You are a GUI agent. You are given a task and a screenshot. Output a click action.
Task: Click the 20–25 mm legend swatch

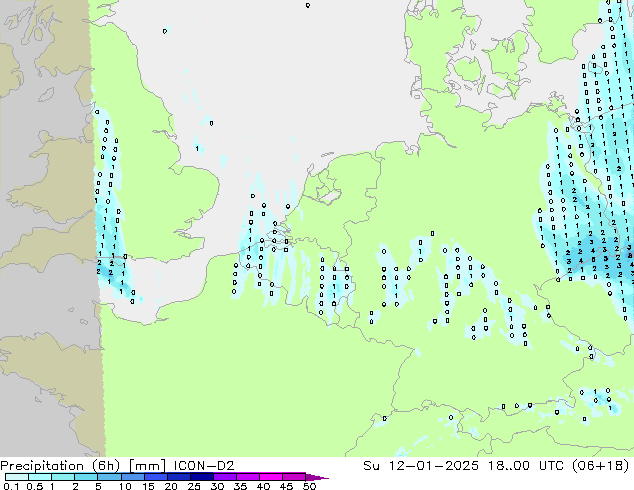178,477
